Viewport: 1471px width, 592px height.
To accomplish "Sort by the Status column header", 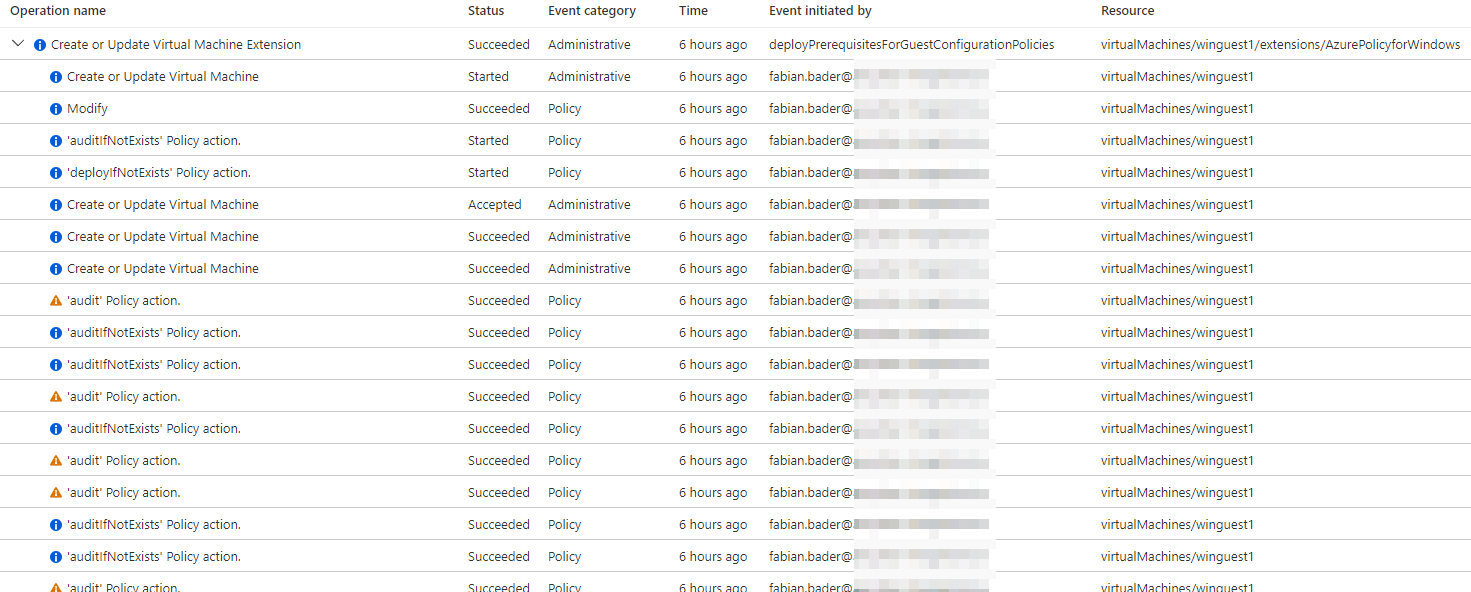I will (x=485, y=11).
